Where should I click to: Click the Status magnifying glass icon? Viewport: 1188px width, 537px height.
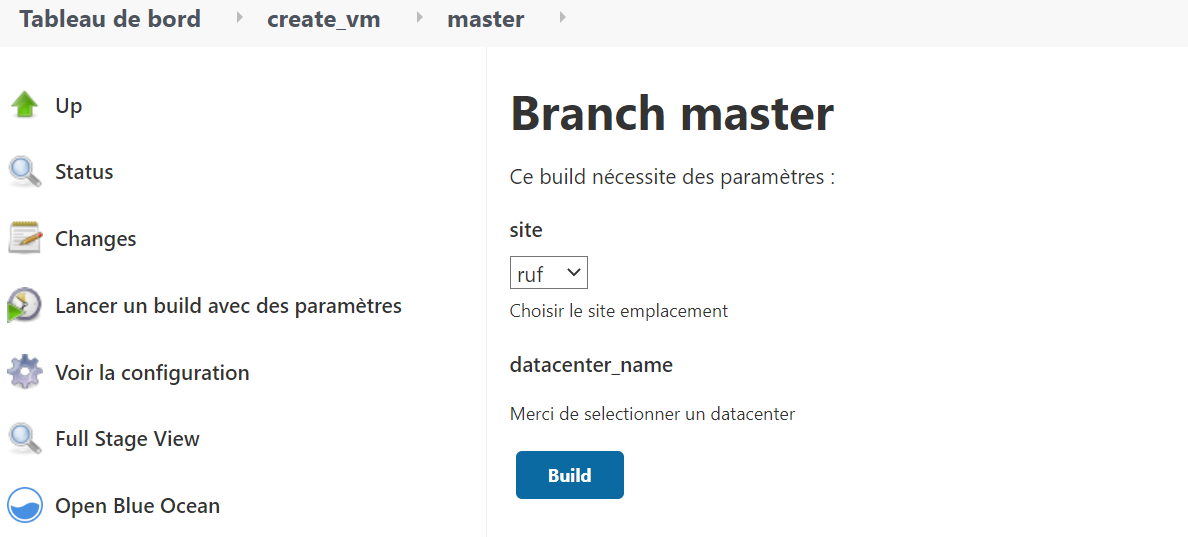(24, 172)
